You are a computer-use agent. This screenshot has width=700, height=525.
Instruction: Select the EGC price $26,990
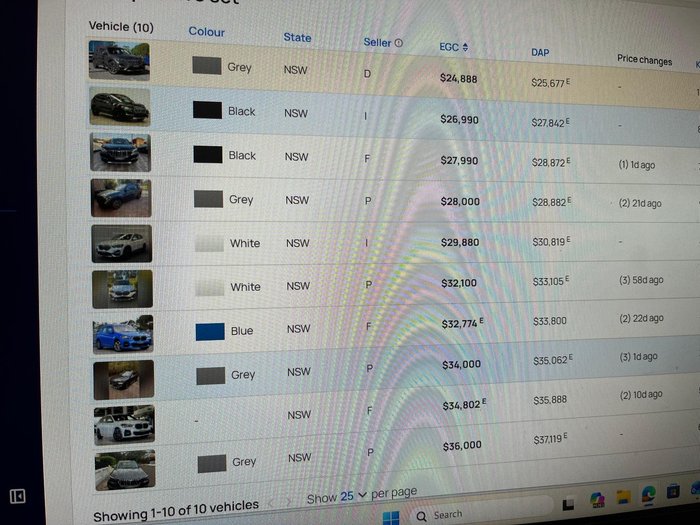point(459,119)
